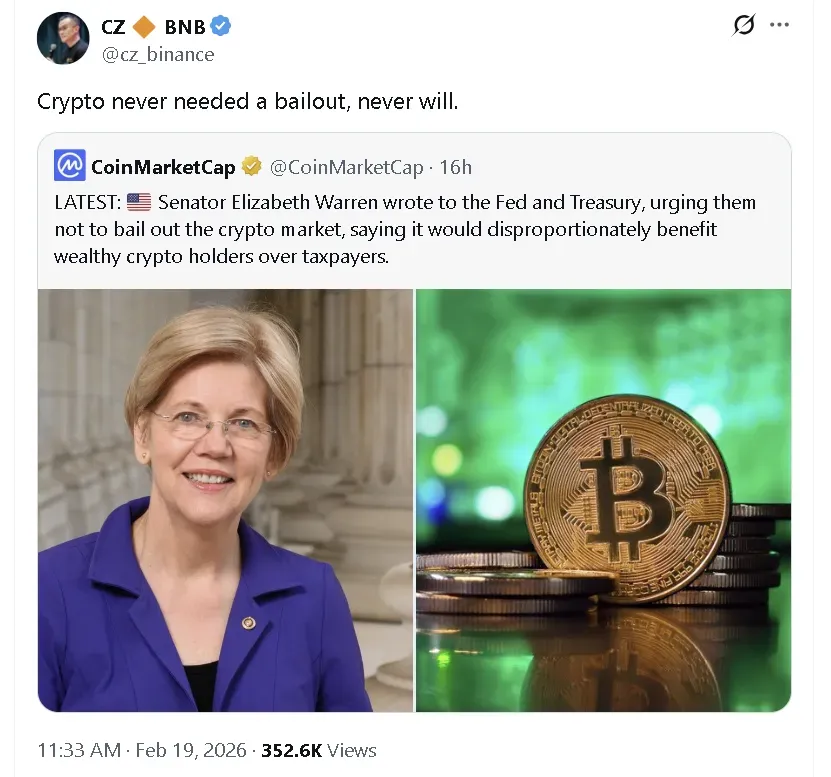Open the gold Bitcoin coin image

(604, 500)
